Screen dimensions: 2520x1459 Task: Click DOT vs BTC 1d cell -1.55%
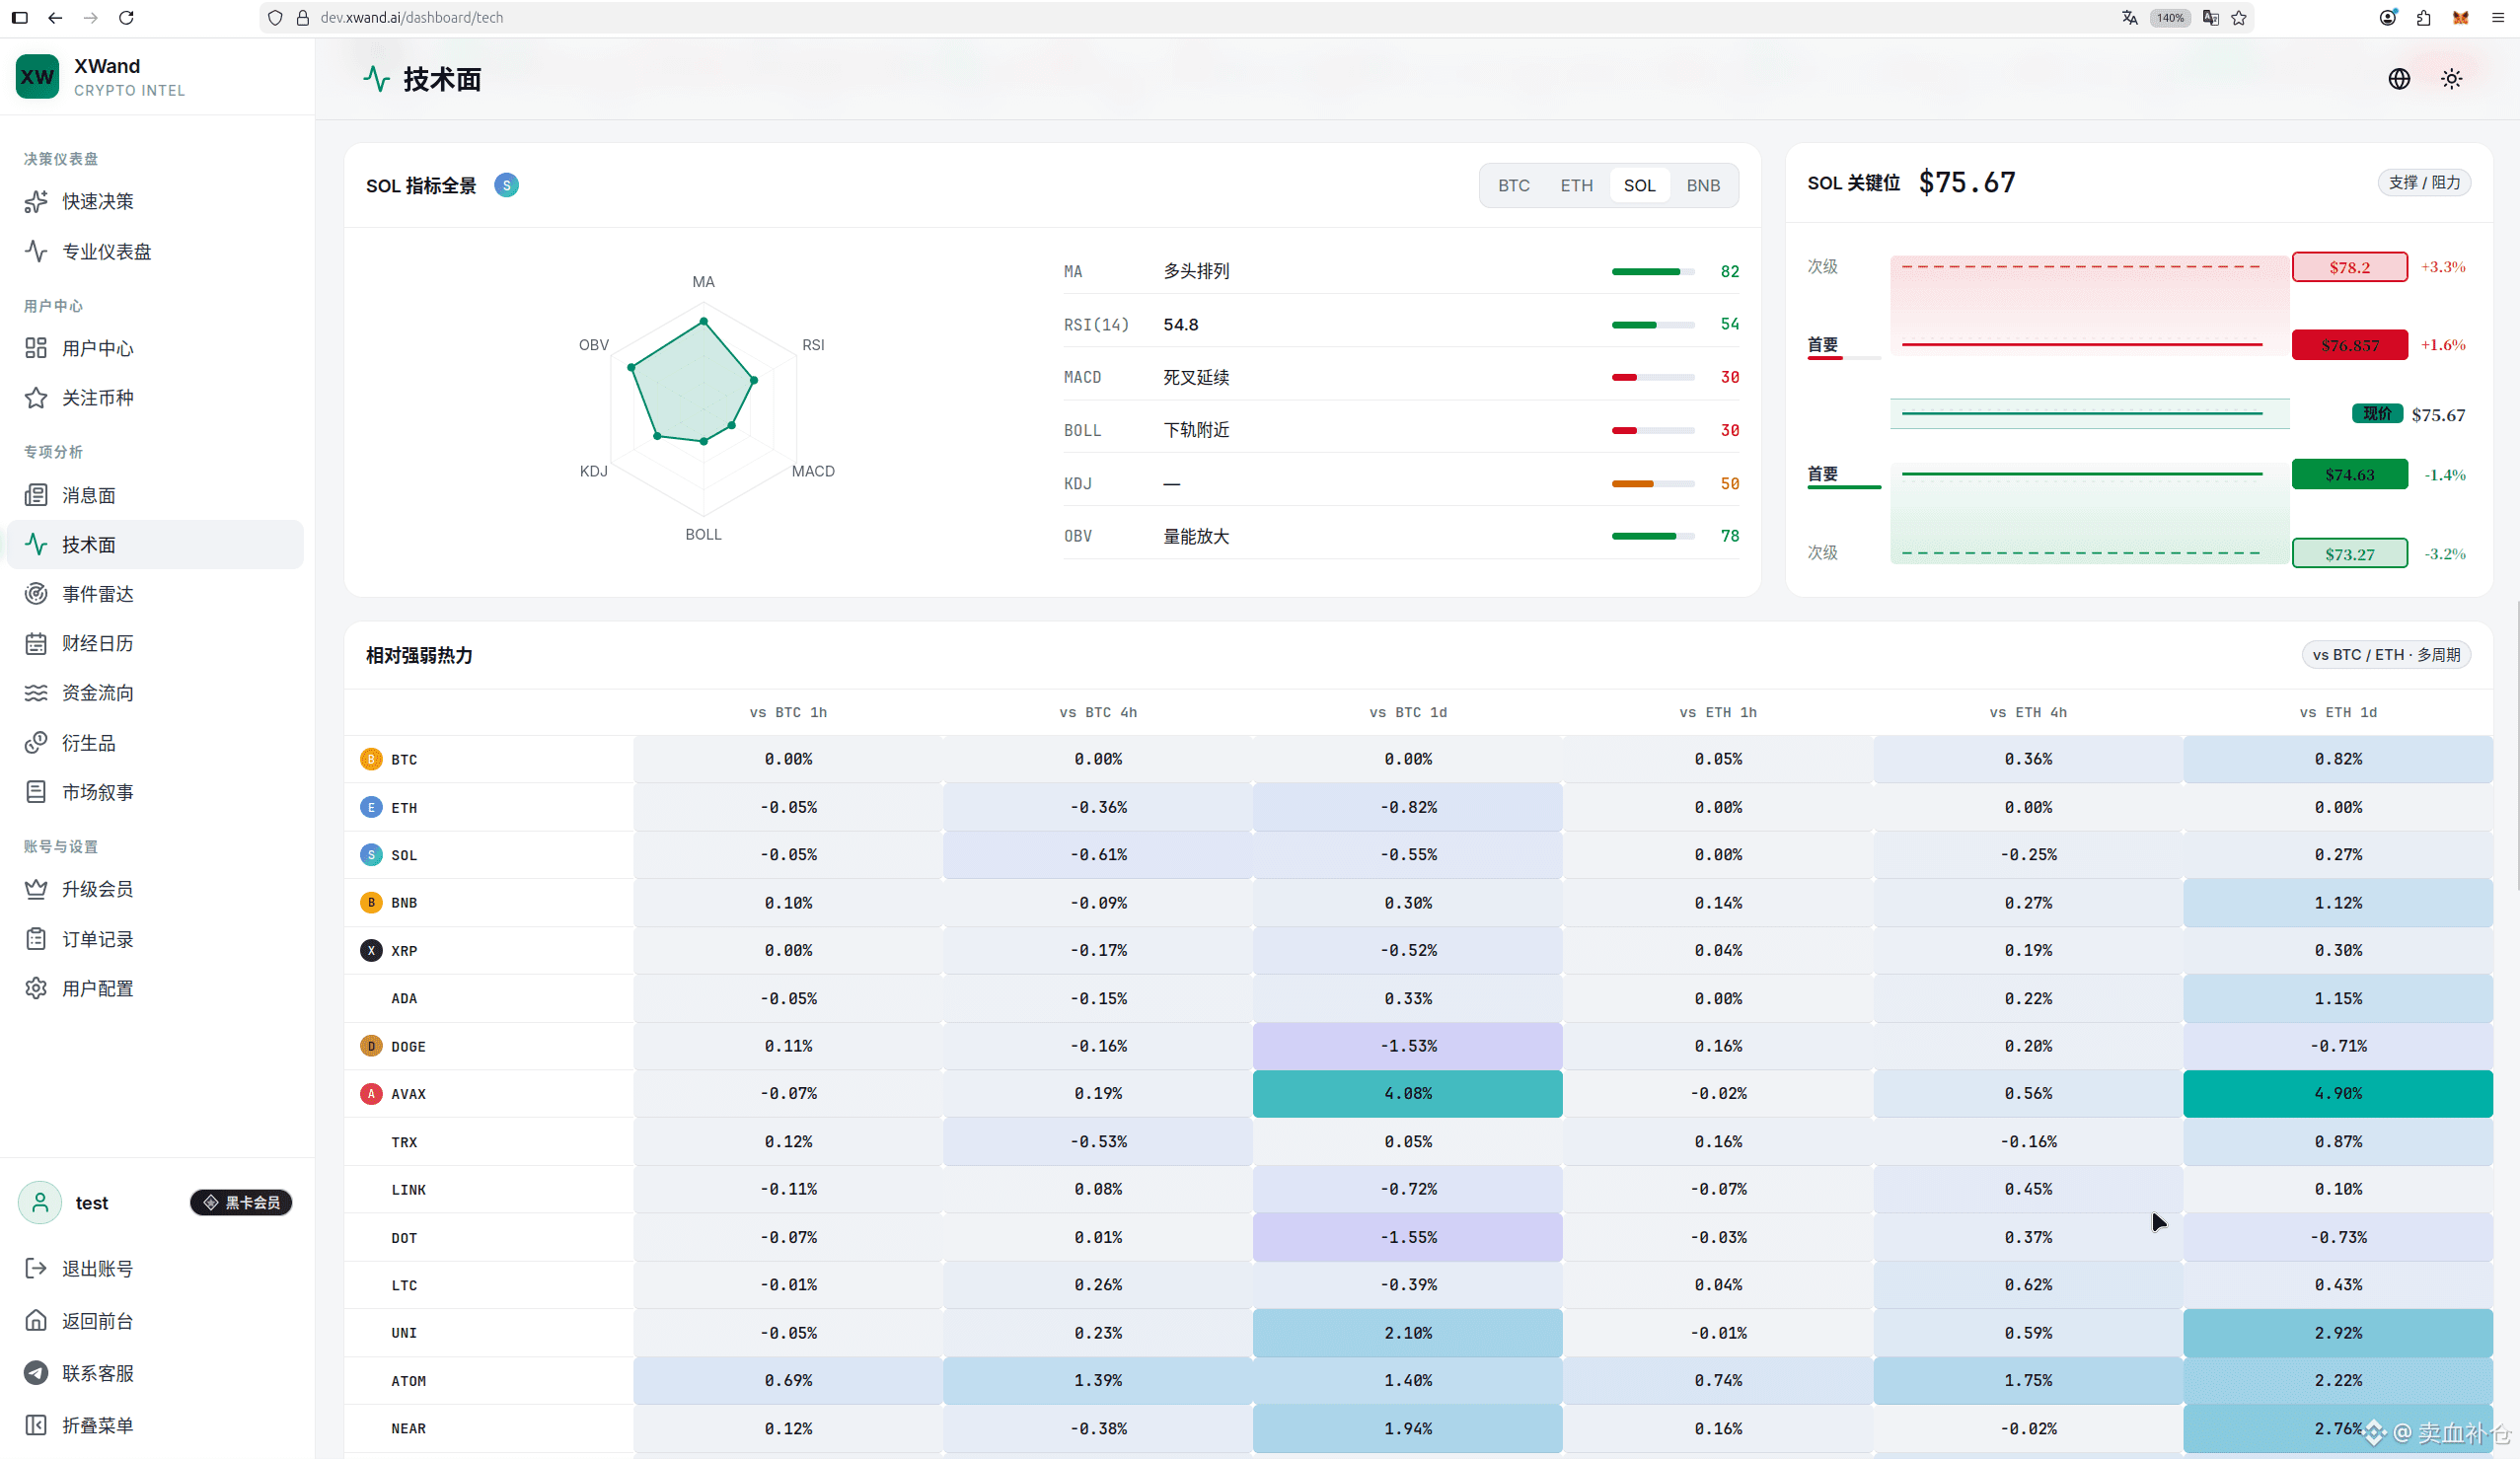coord(1408,1237)
